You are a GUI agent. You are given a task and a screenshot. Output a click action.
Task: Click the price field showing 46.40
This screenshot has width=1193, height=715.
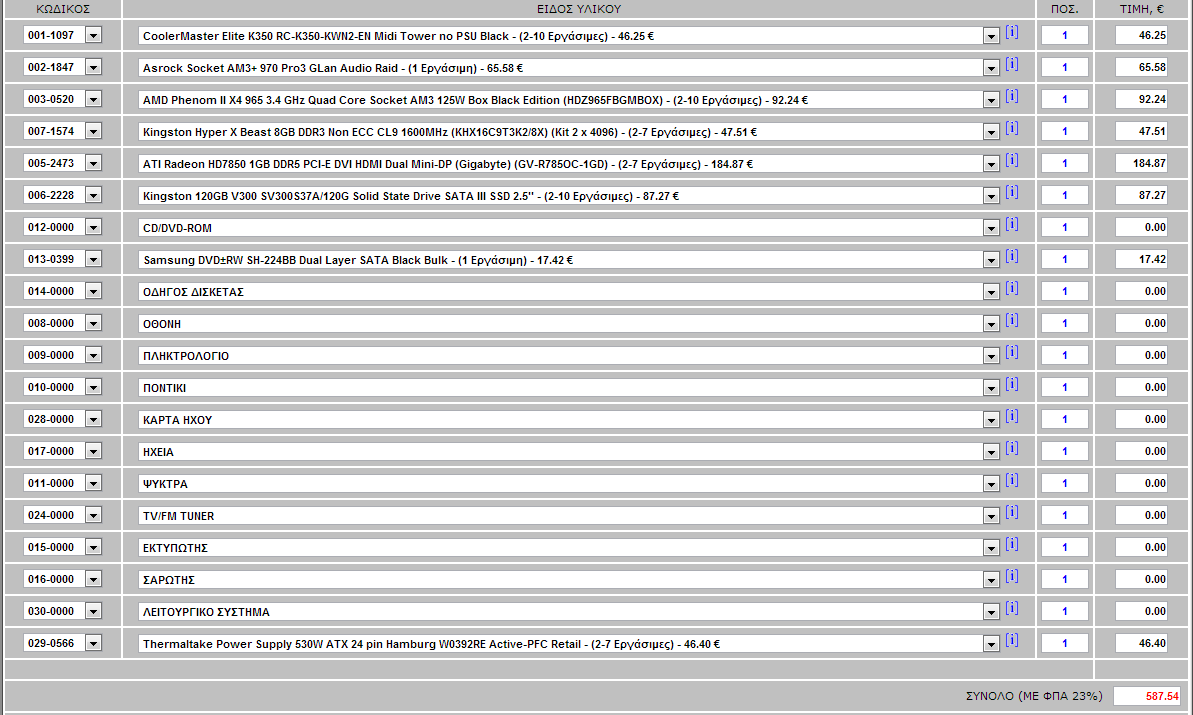1141,643
